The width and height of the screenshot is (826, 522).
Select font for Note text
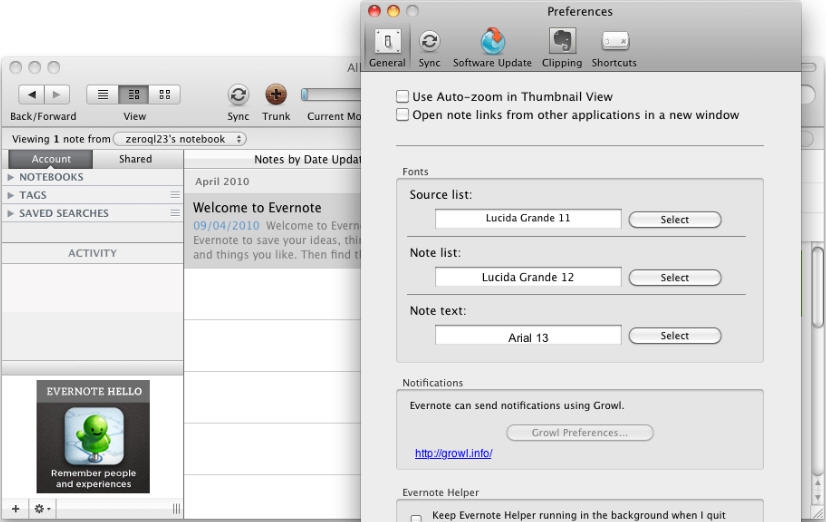click(675, 336)
